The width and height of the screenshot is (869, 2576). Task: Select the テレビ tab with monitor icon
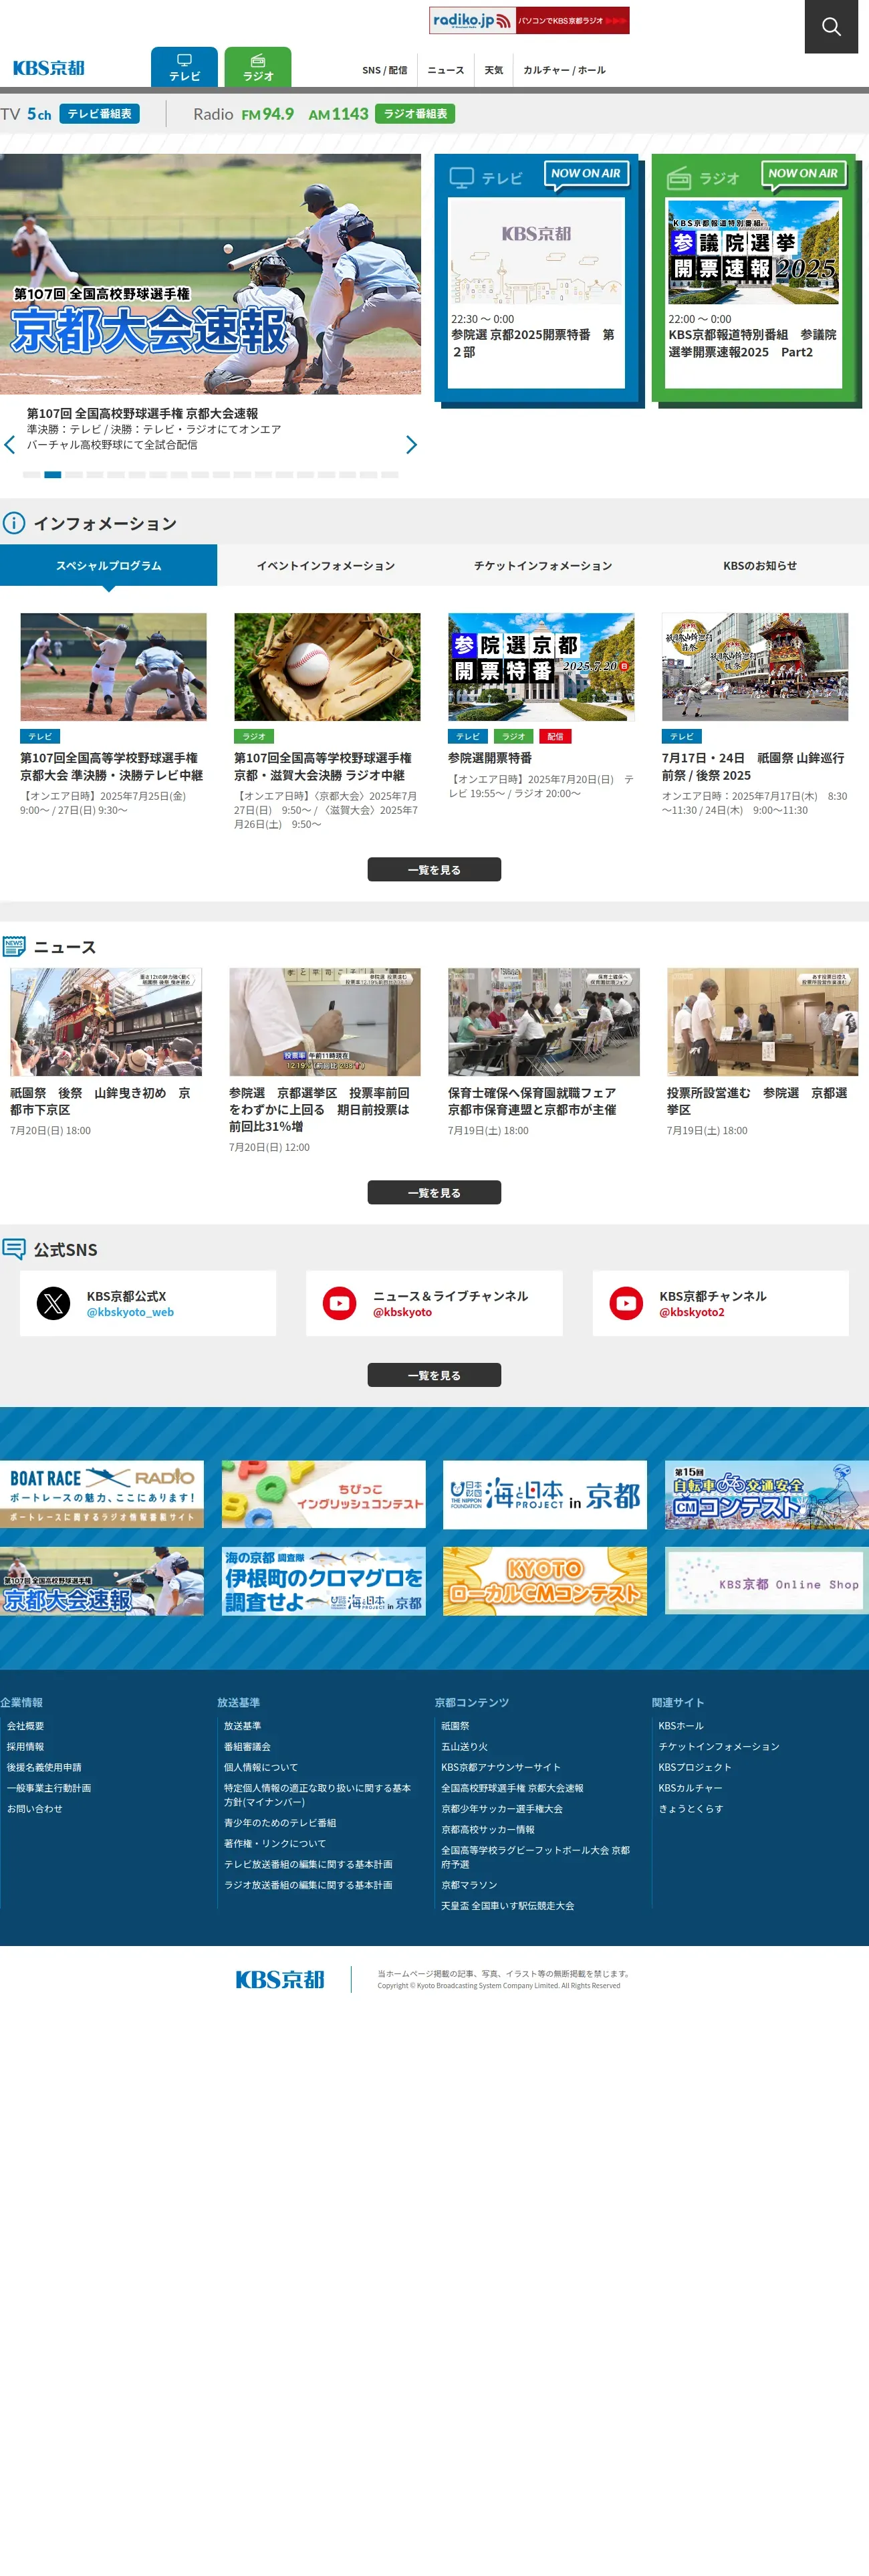coord(184,67)
